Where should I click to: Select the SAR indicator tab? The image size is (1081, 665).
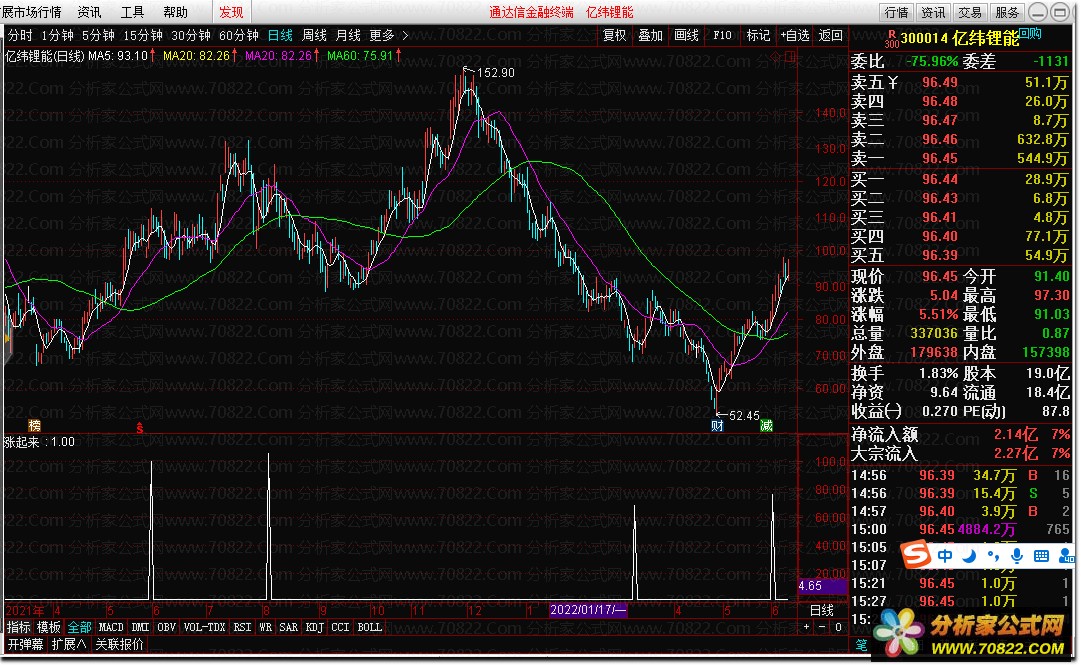tap(288, 627)
